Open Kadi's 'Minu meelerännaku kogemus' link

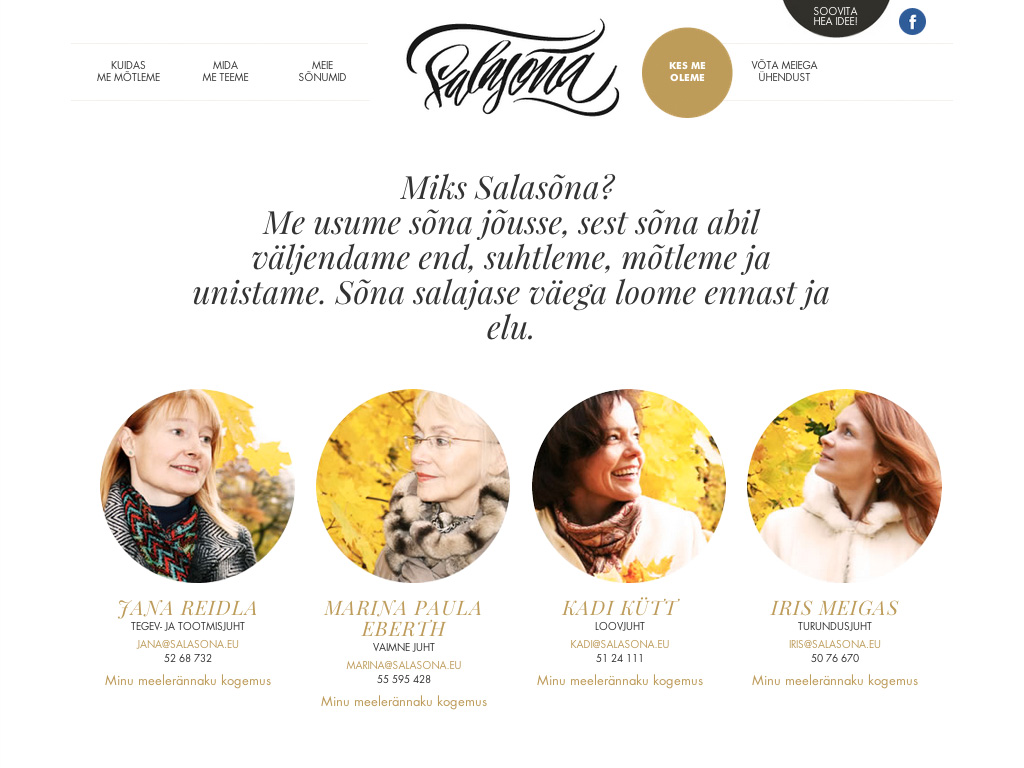(619, 680)
